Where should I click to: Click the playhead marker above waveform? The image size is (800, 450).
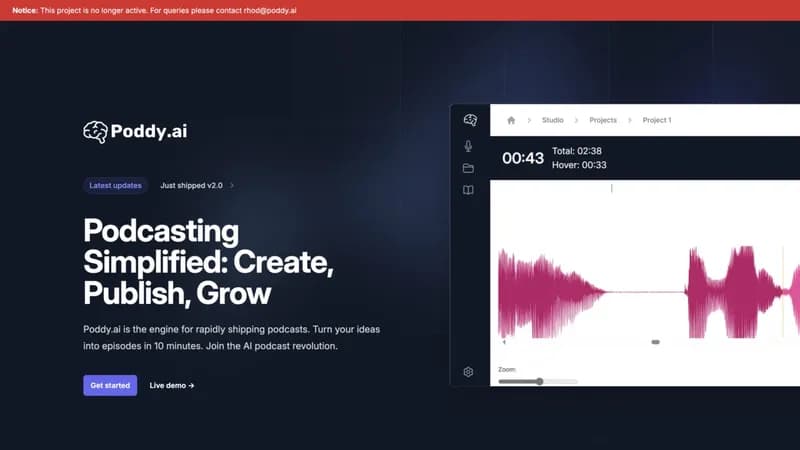click(x=611, y=188)
